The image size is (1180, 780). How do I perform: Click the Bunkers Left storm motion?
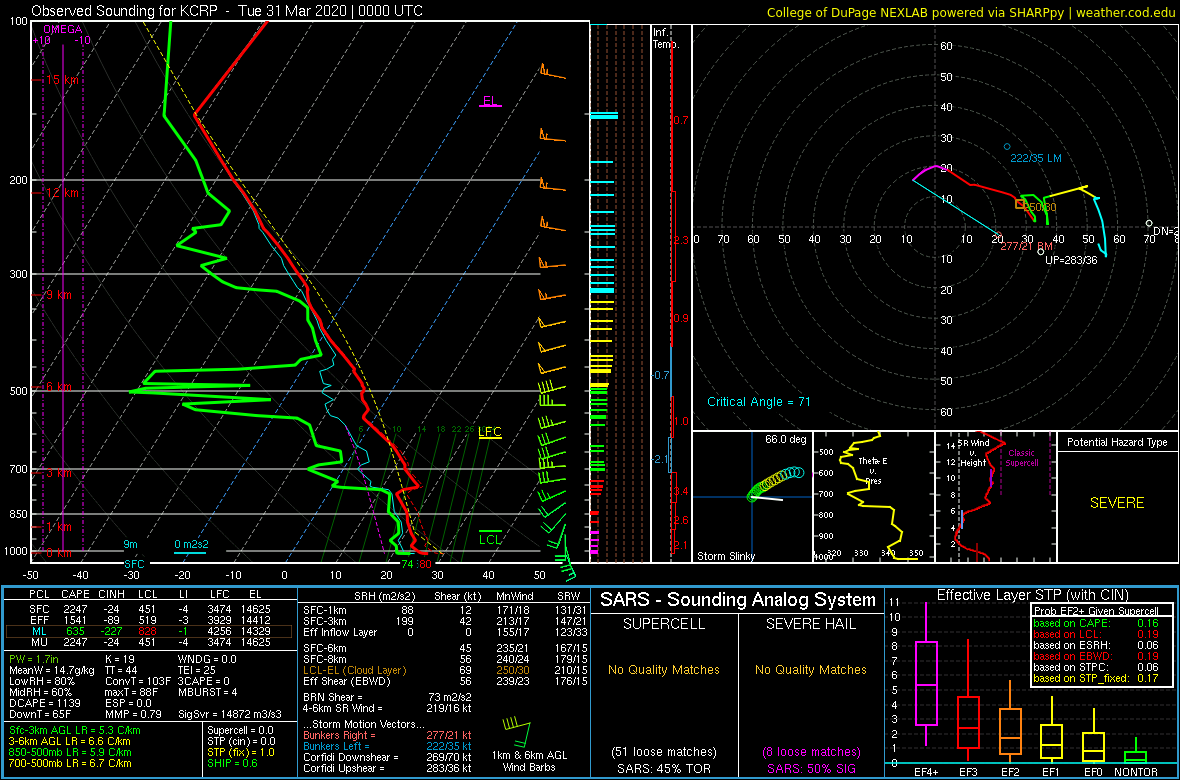click(x=388, y=745)
